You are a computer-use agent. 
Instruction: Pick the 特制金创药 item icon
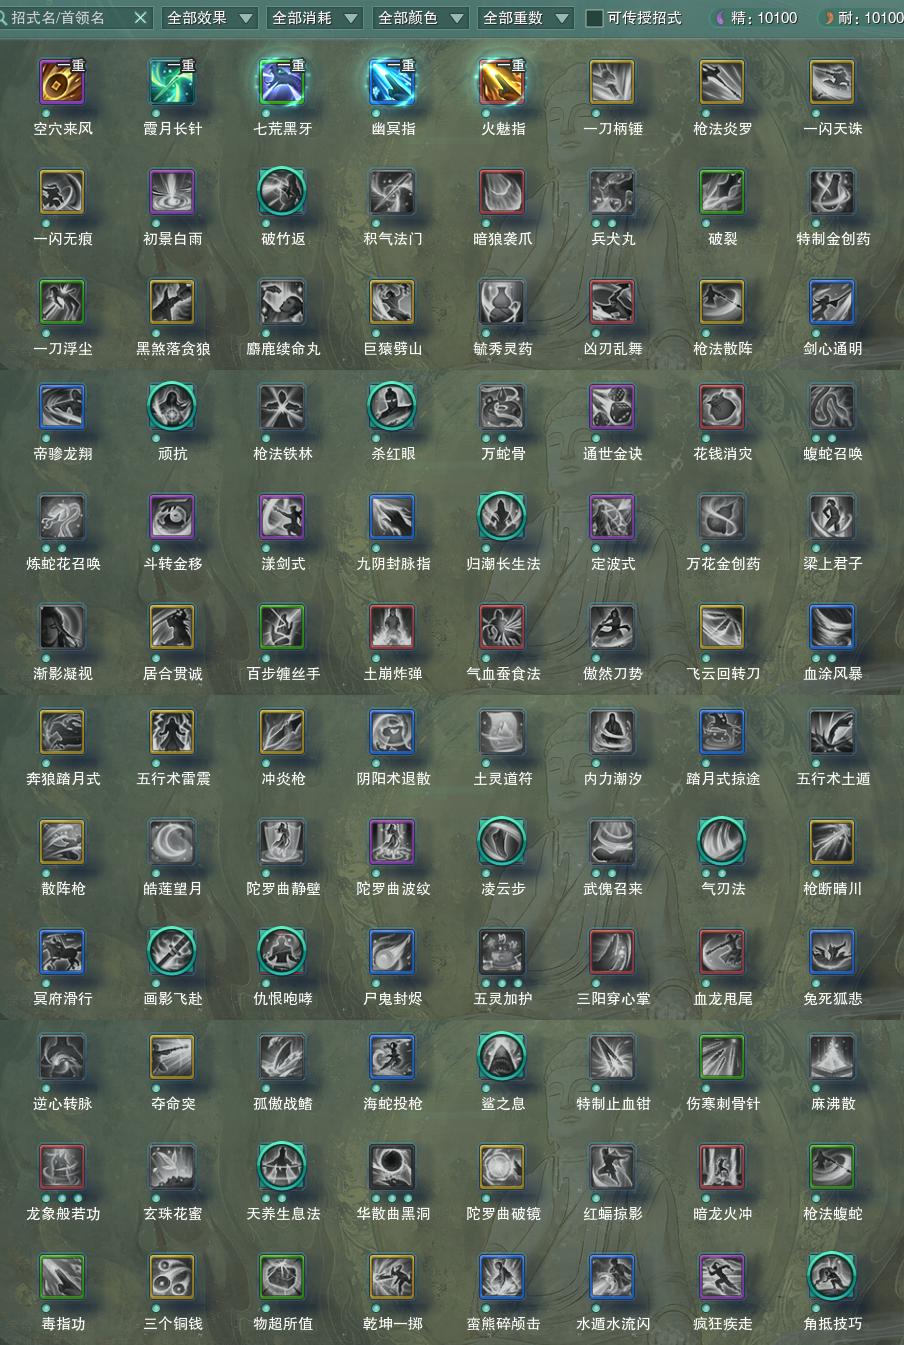[x=832, y=191]
